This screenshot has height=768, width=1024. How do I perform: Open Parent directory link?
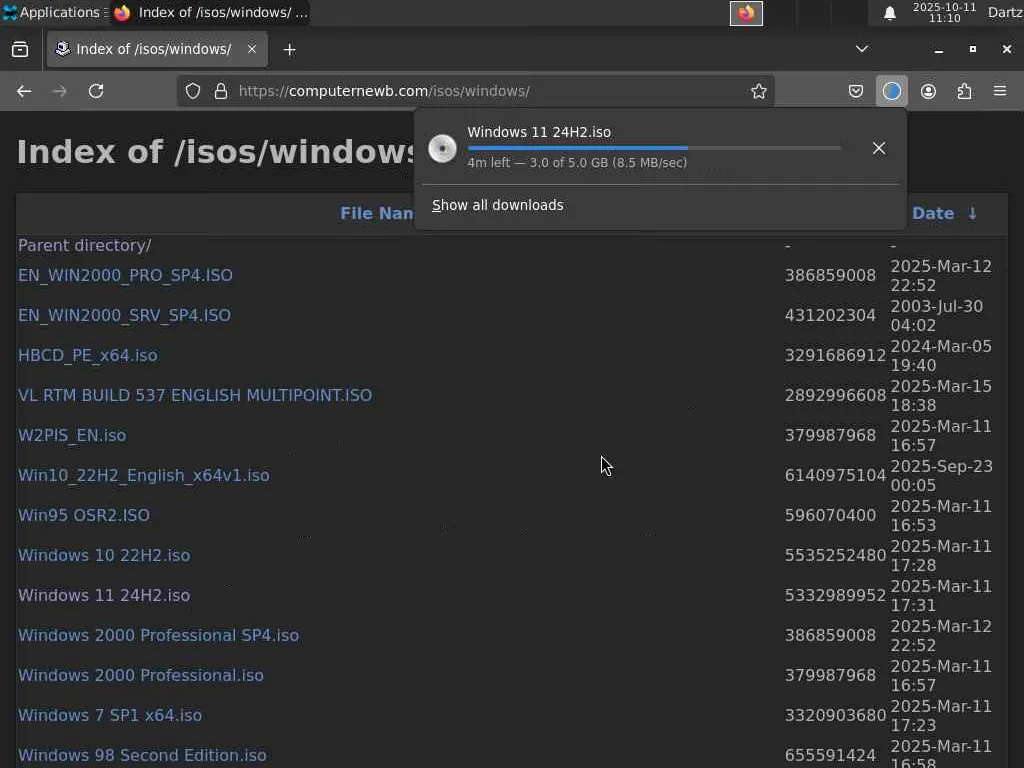85,246
